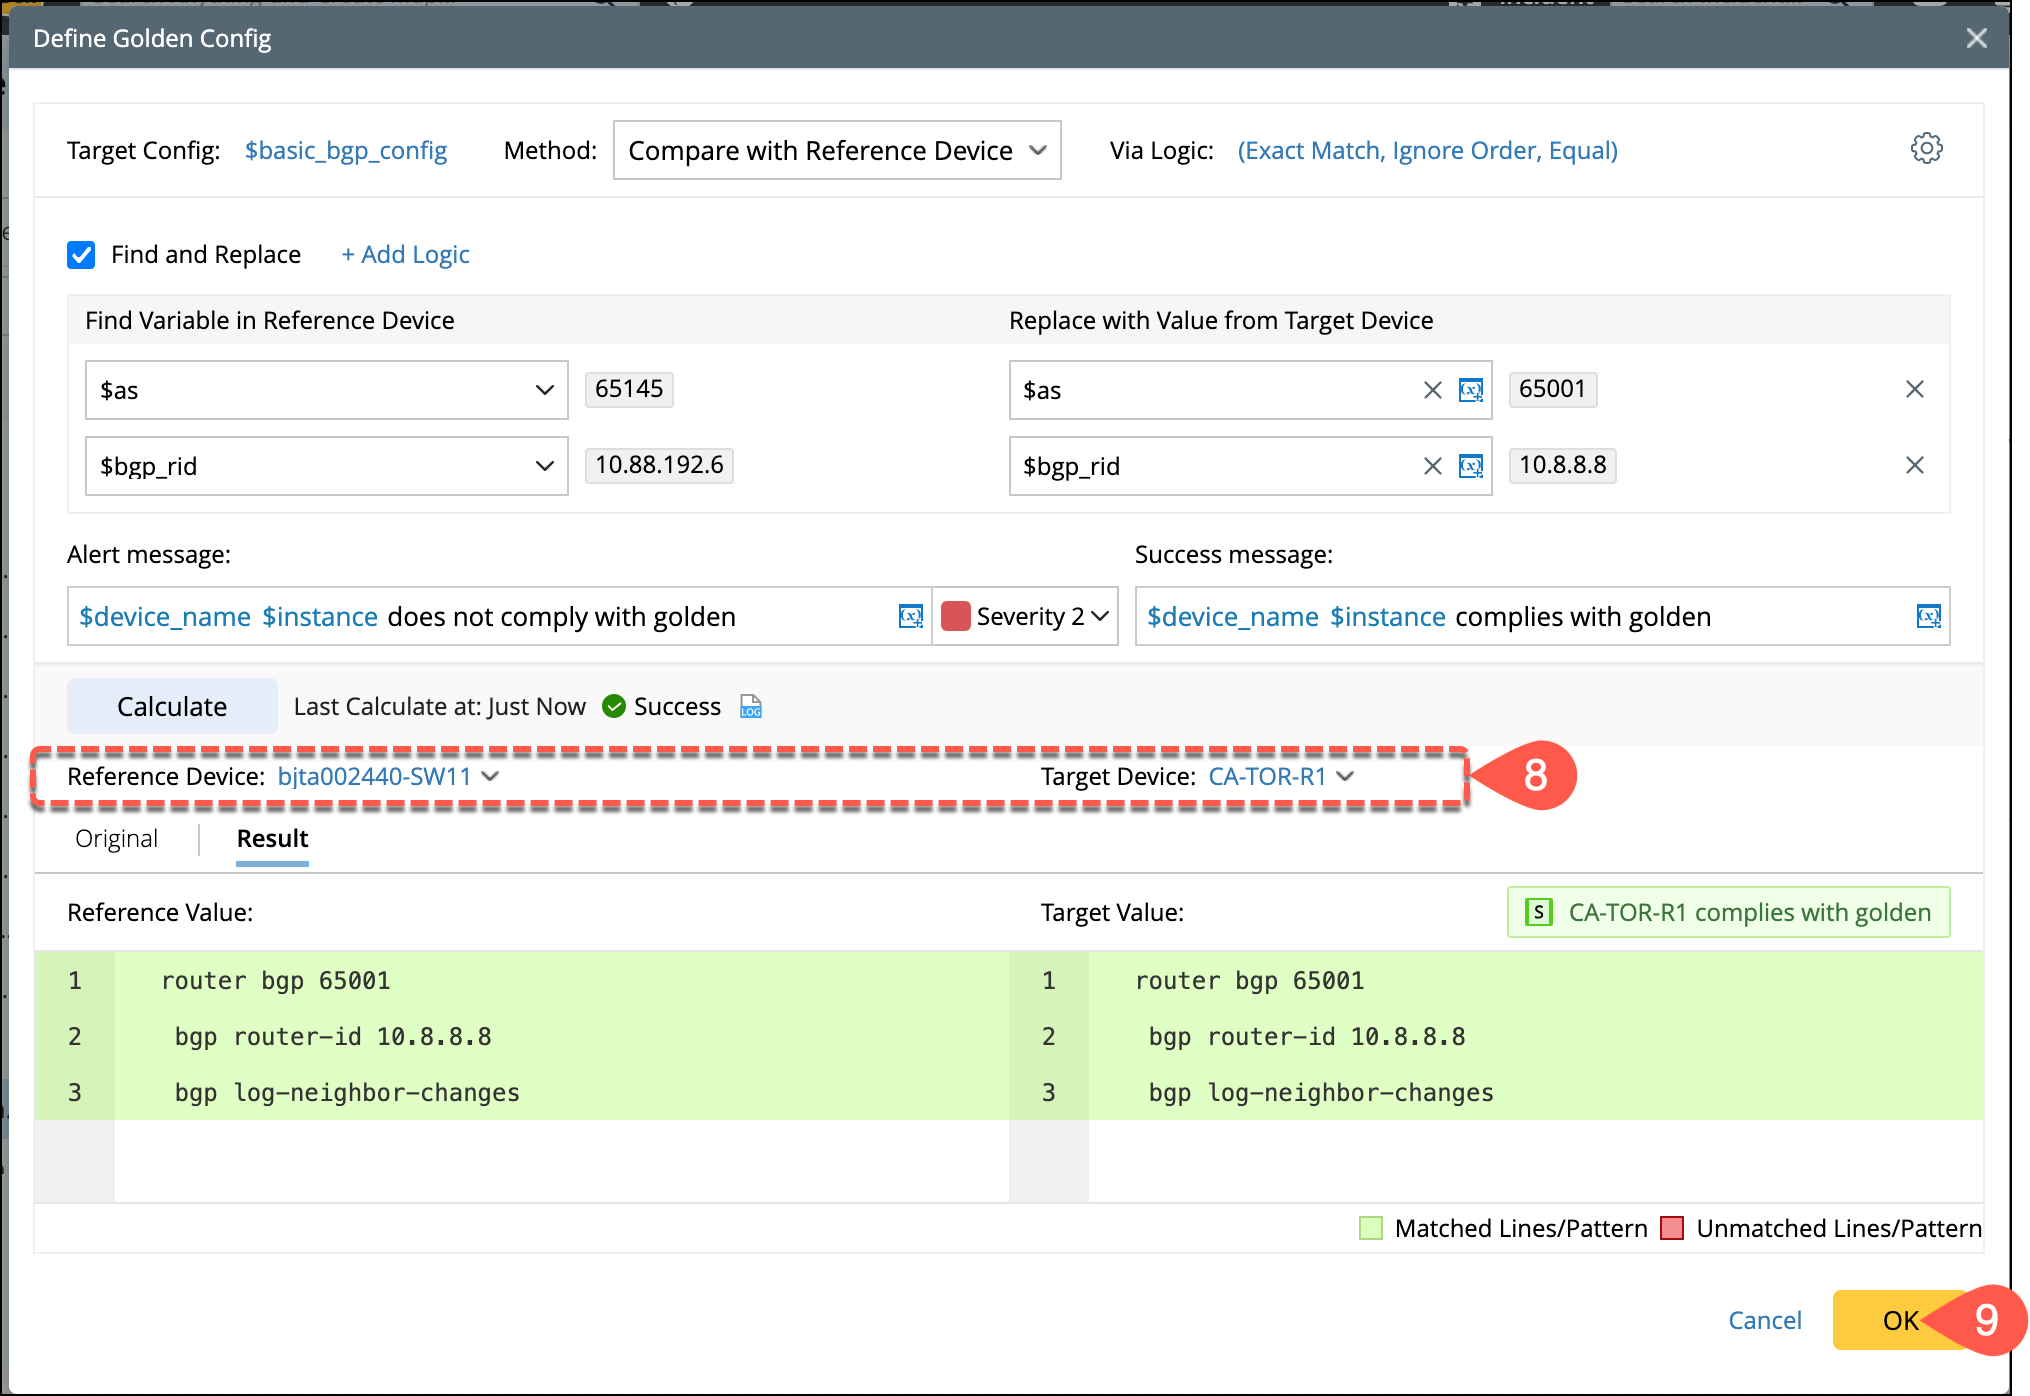Open the calculation log icon
Screen dimensions: 2030x1396
point(750,707)
